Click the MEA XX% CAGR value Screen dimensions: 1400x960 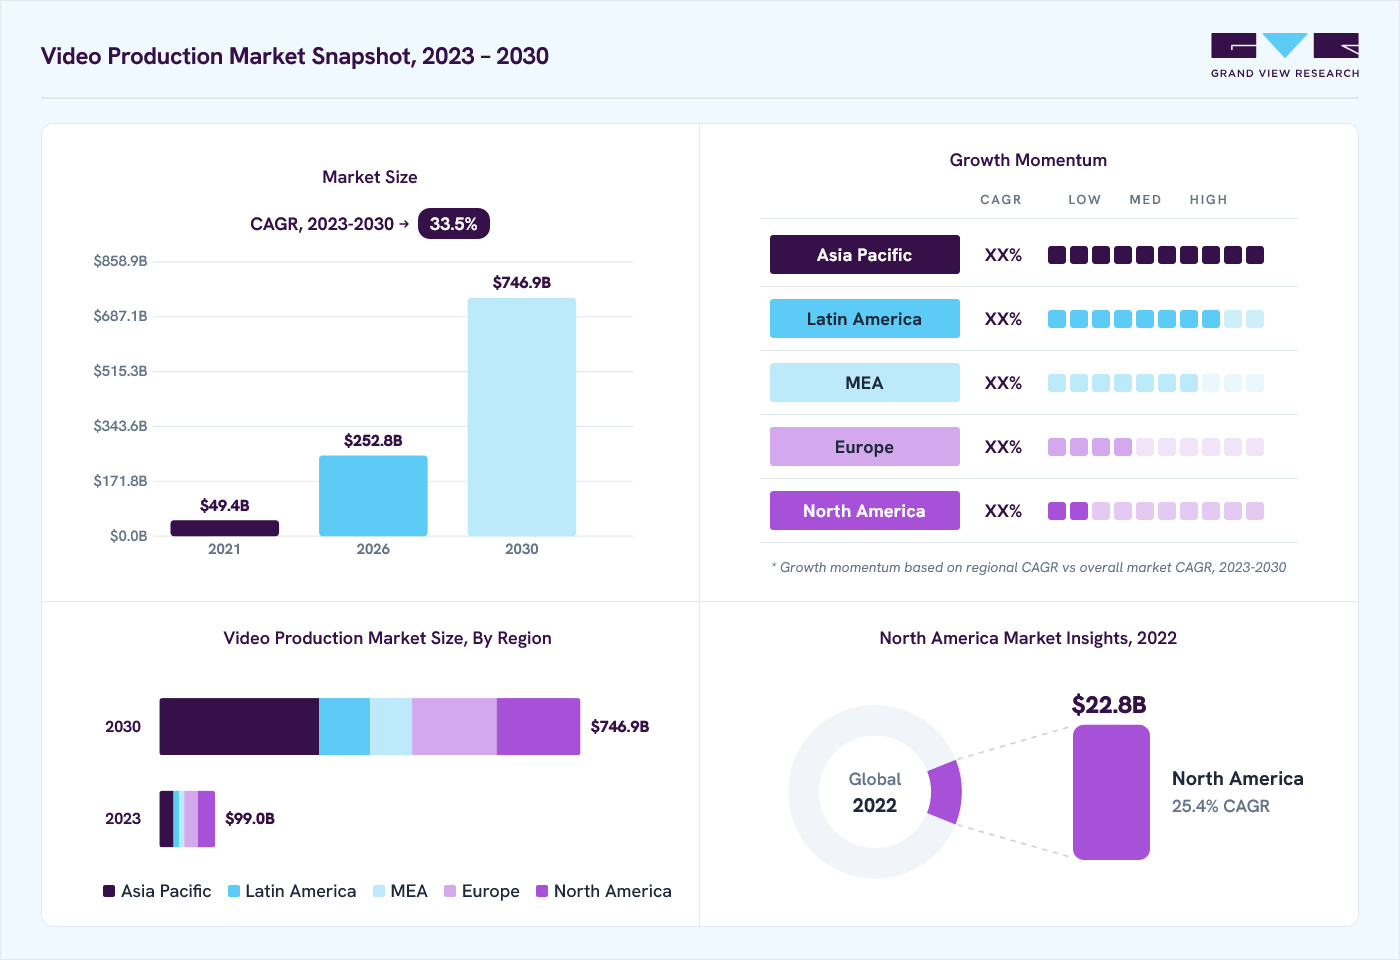click(x=1003, y=383)
